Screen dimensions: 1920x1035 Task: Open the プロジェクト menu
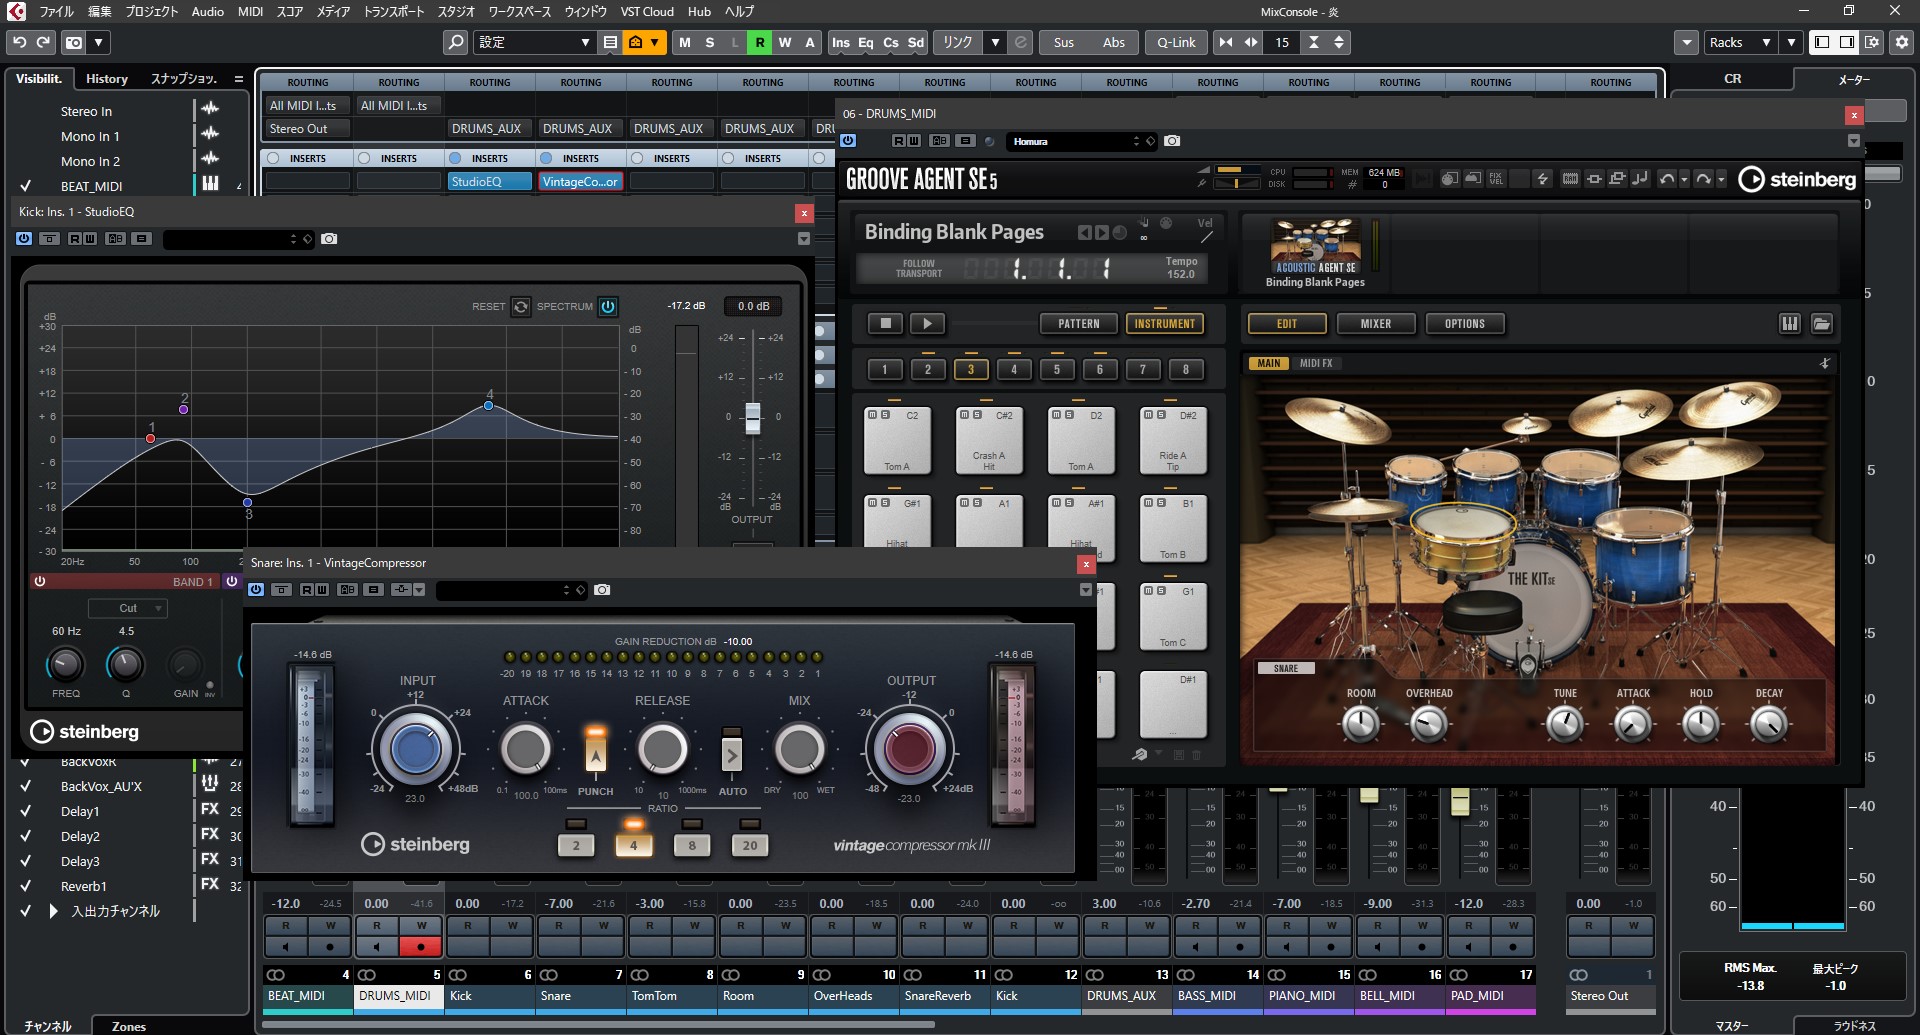pos(152,11)
